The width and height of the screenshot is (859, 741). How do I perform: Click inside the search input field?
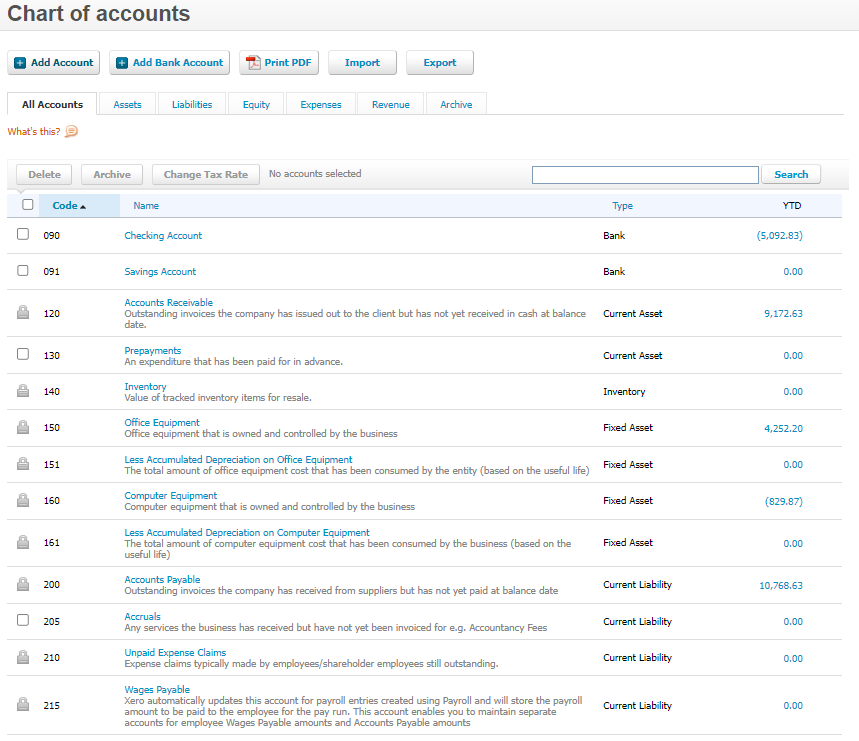click(x=645, y=174)
